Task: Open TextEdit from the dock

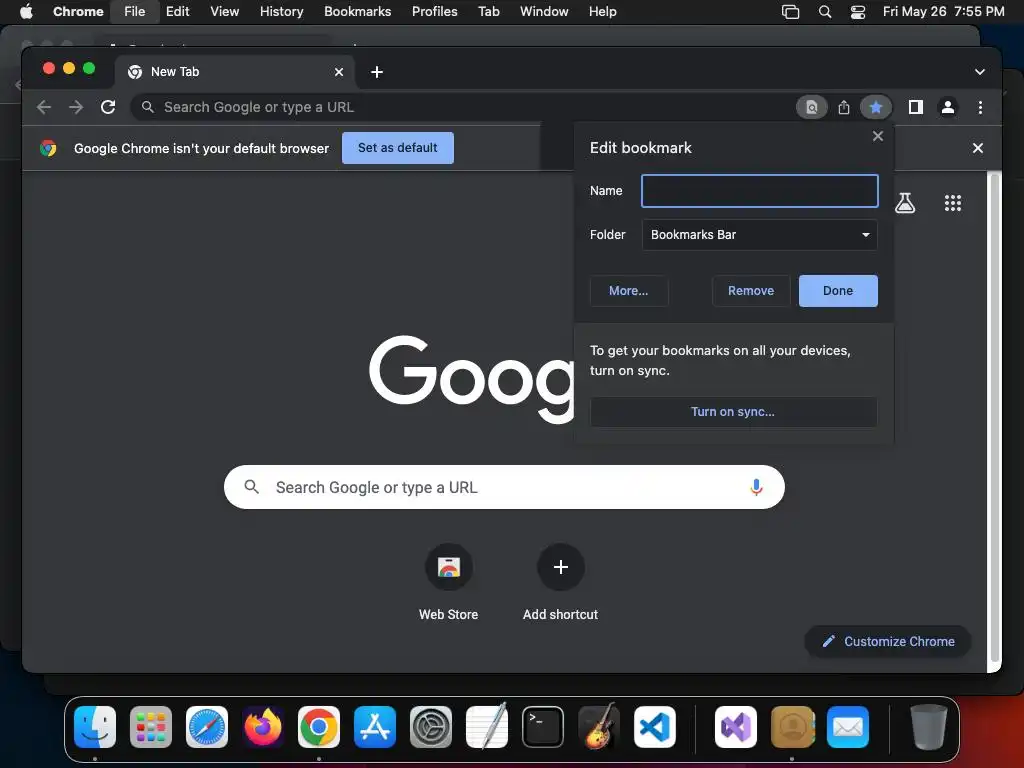Action: [487, 726]
